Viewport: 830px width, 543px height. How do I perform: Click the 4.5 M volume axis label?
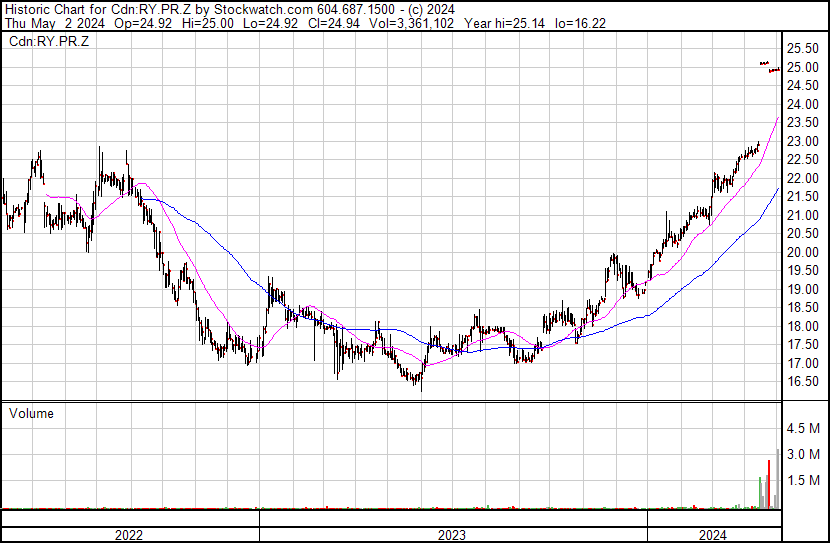[803, 429]
